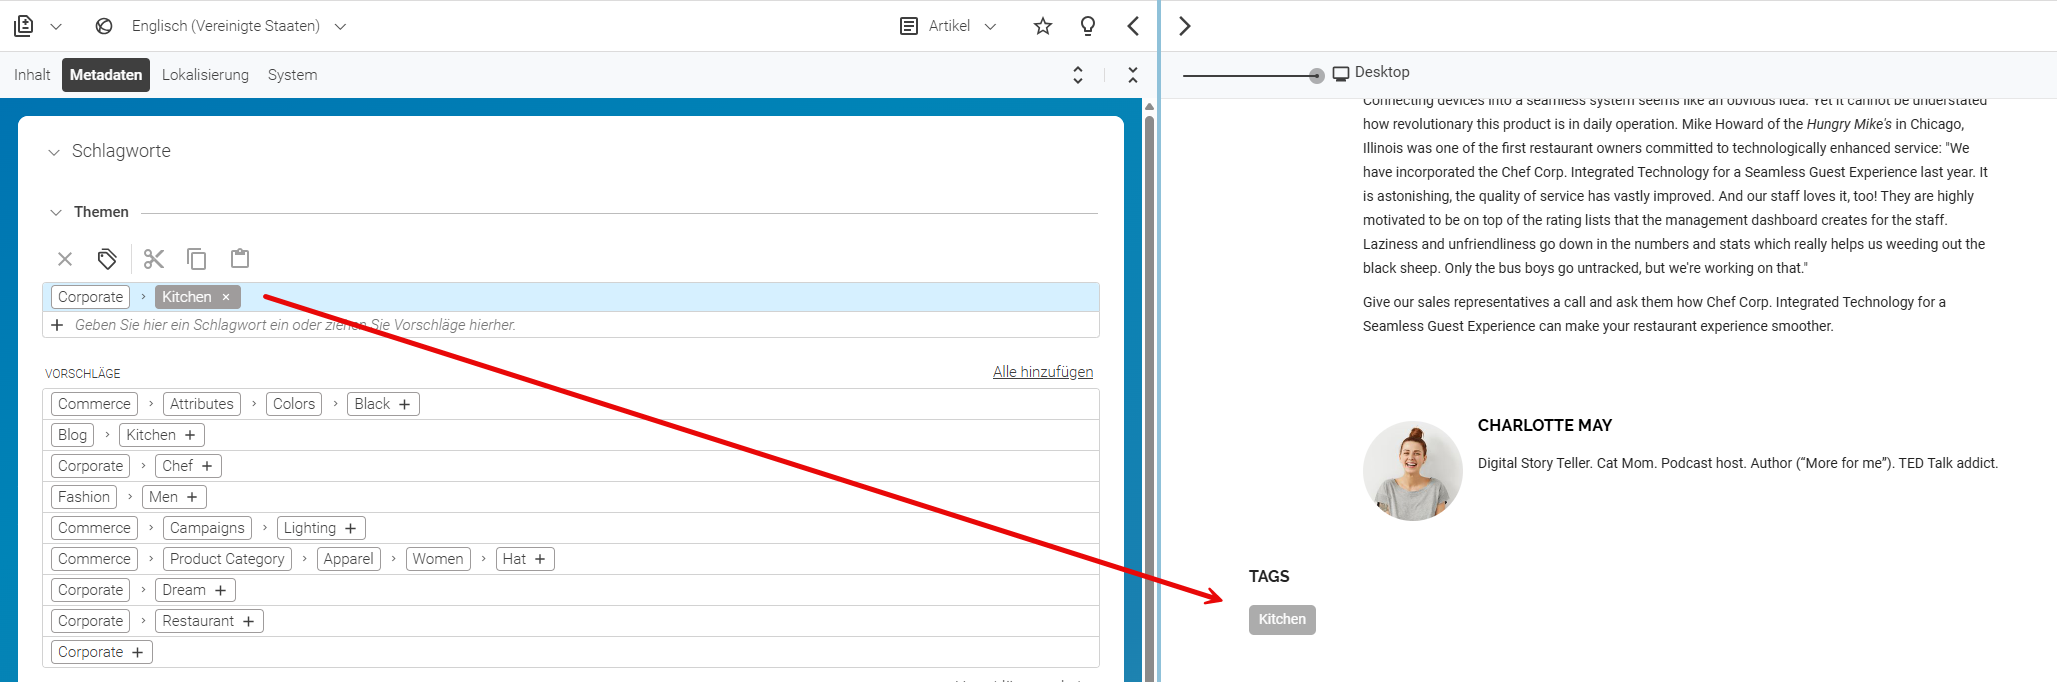Viewport: 2057px width, 682px height.
Task: Click the Kitchen tag in preview
Action: (1282, 620)
